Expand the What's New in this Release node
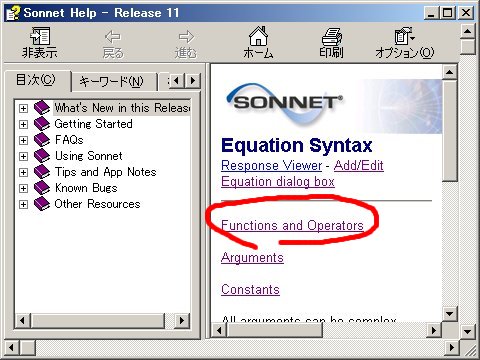Viewport: 480px width, 360px height. click(x=23, y=108)
